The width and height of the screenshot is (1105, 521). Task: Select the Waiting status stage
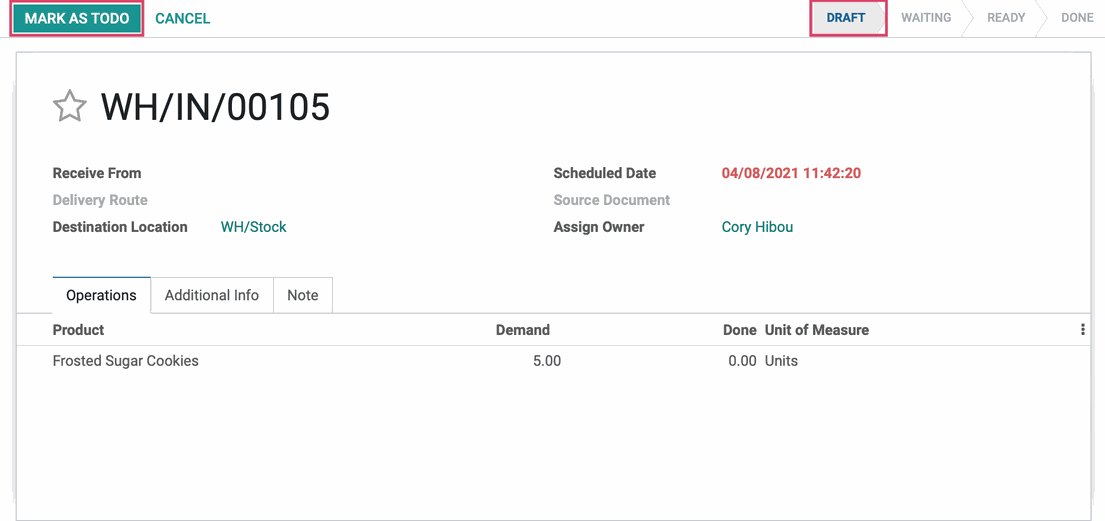926,18
